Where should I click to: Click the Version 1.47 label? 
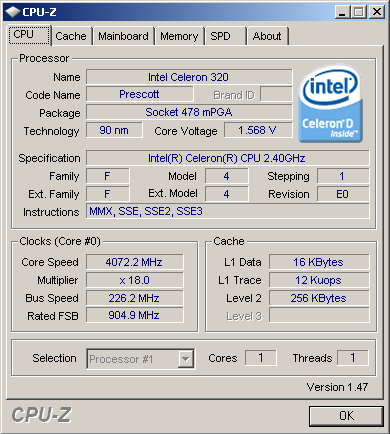tap(337, 387)
